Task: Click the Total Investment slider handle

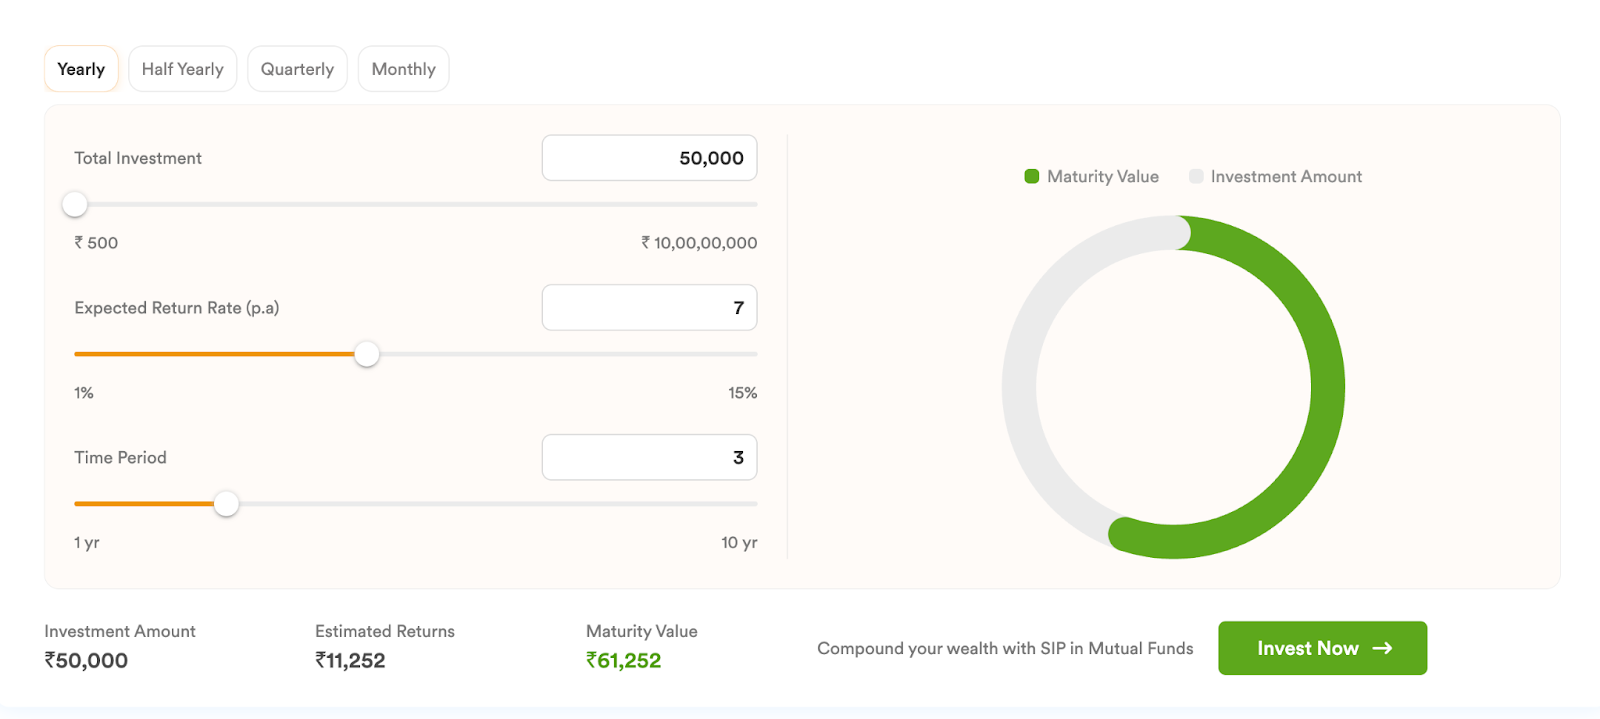Action: click(75, 204)
